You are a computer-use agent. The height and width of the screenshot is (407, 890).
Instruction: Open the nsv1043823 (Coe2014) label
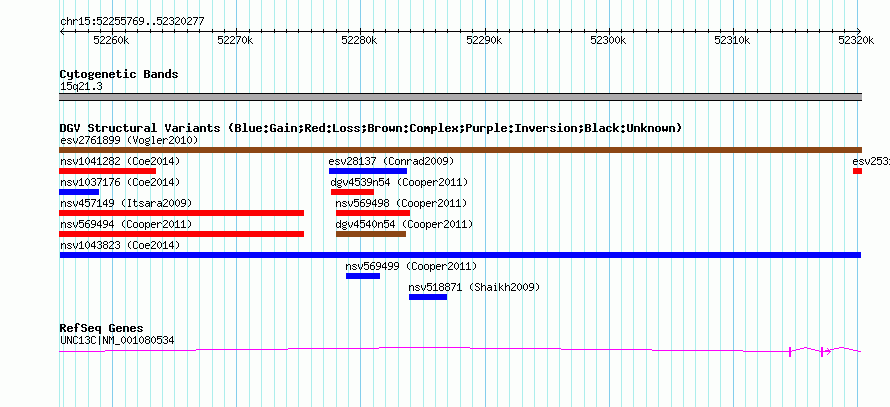point(120,245)
